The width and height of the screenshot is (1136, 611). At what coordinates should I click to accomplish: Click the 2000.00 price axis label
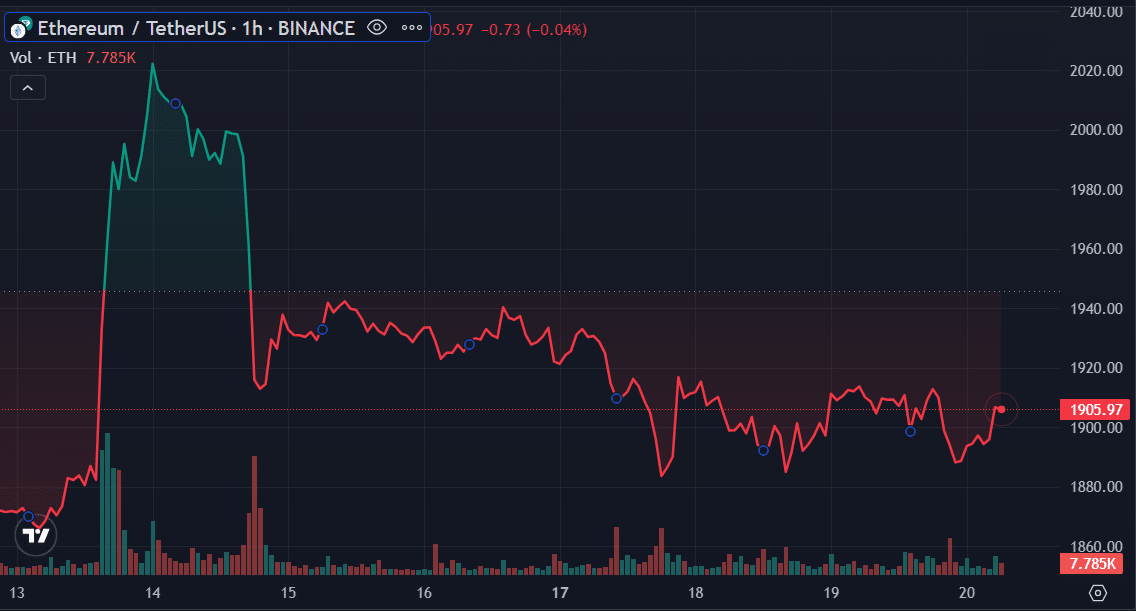coord(1096,130)
